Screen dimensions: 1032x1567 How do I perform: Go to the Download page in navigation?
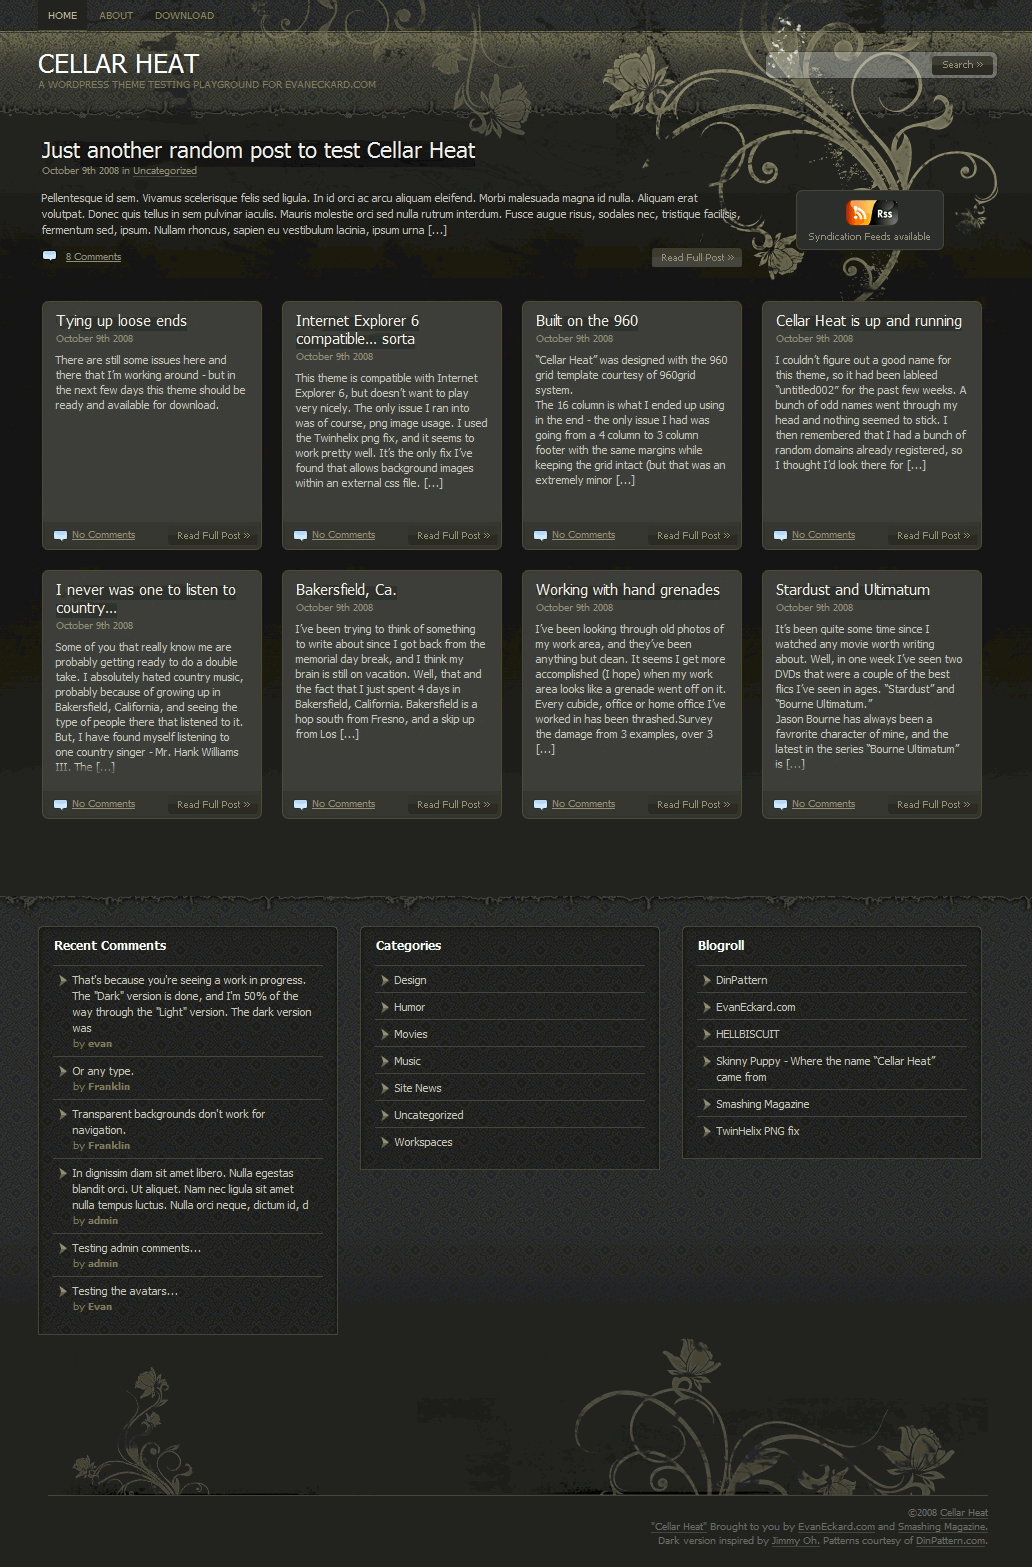[x=184, y=15]
